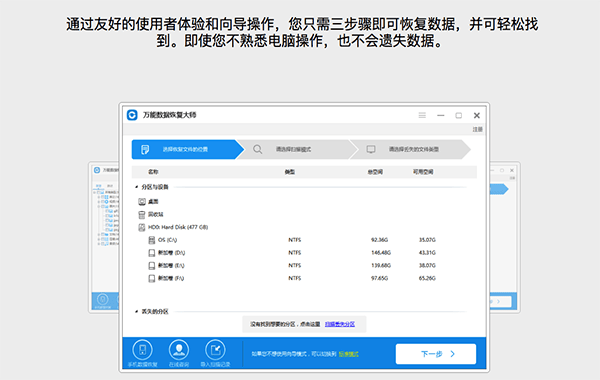
Task: Click the drive icon beside OS (C:\)
Action: click(x=152, y=240)
